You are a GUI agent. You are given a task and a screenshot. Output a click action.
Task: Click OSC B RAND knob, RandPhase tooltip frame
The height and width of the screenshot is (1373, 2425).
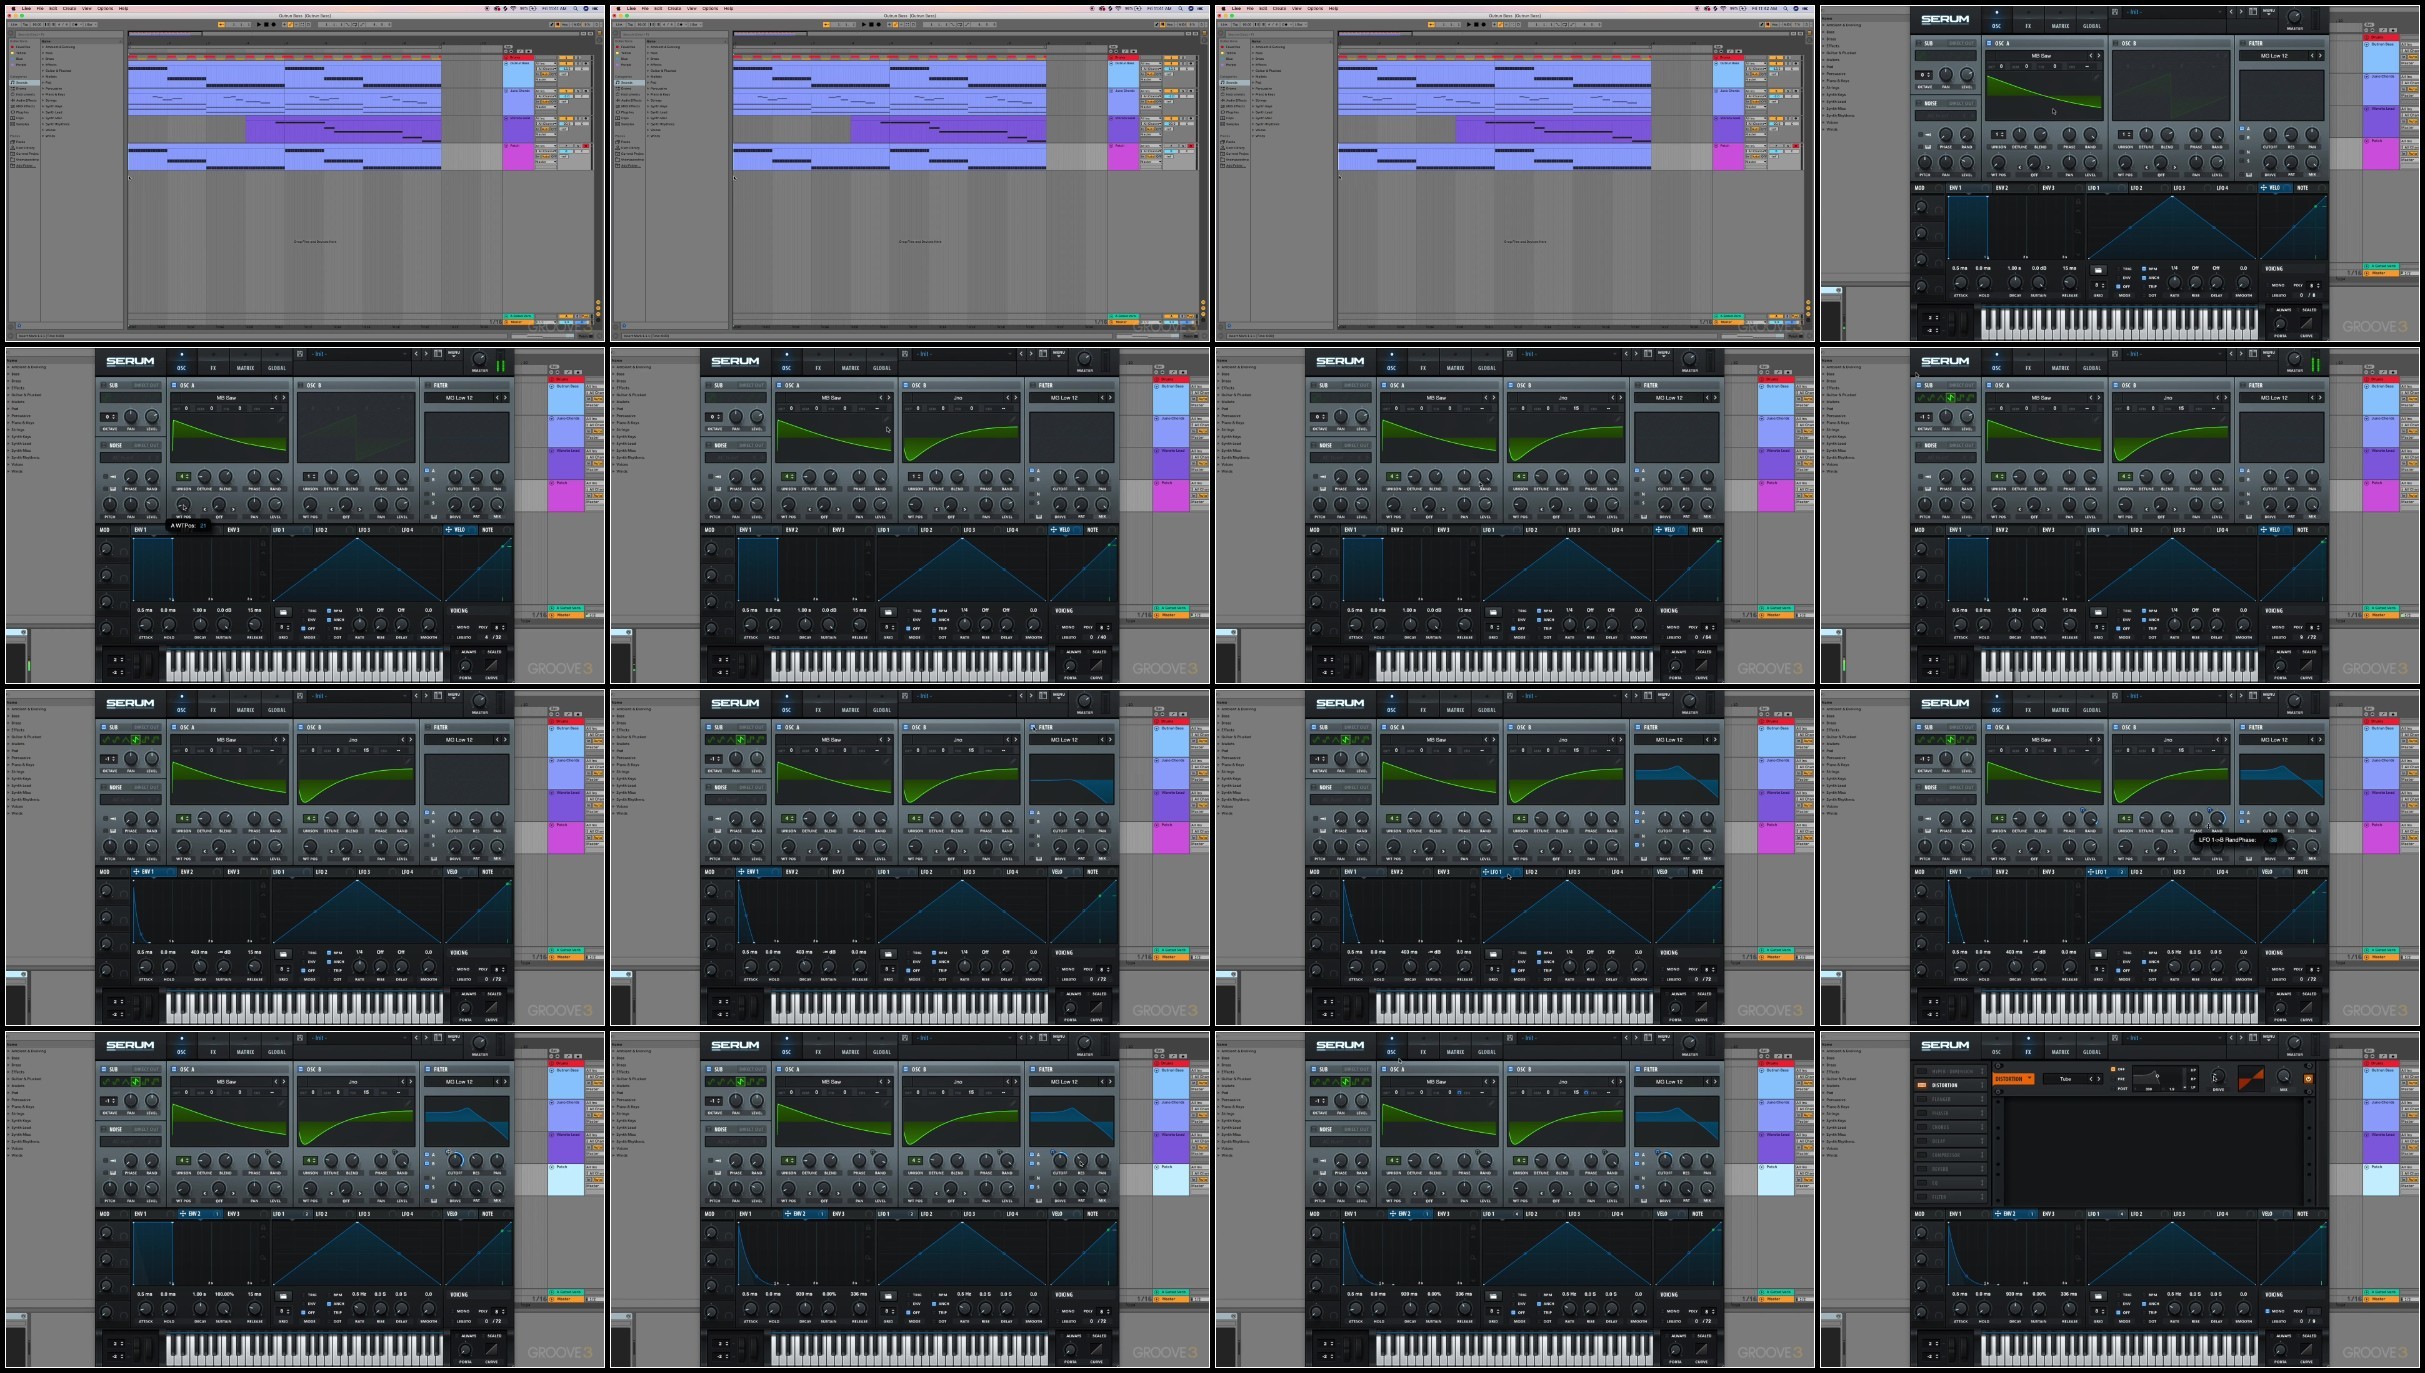click(2217, 818)
